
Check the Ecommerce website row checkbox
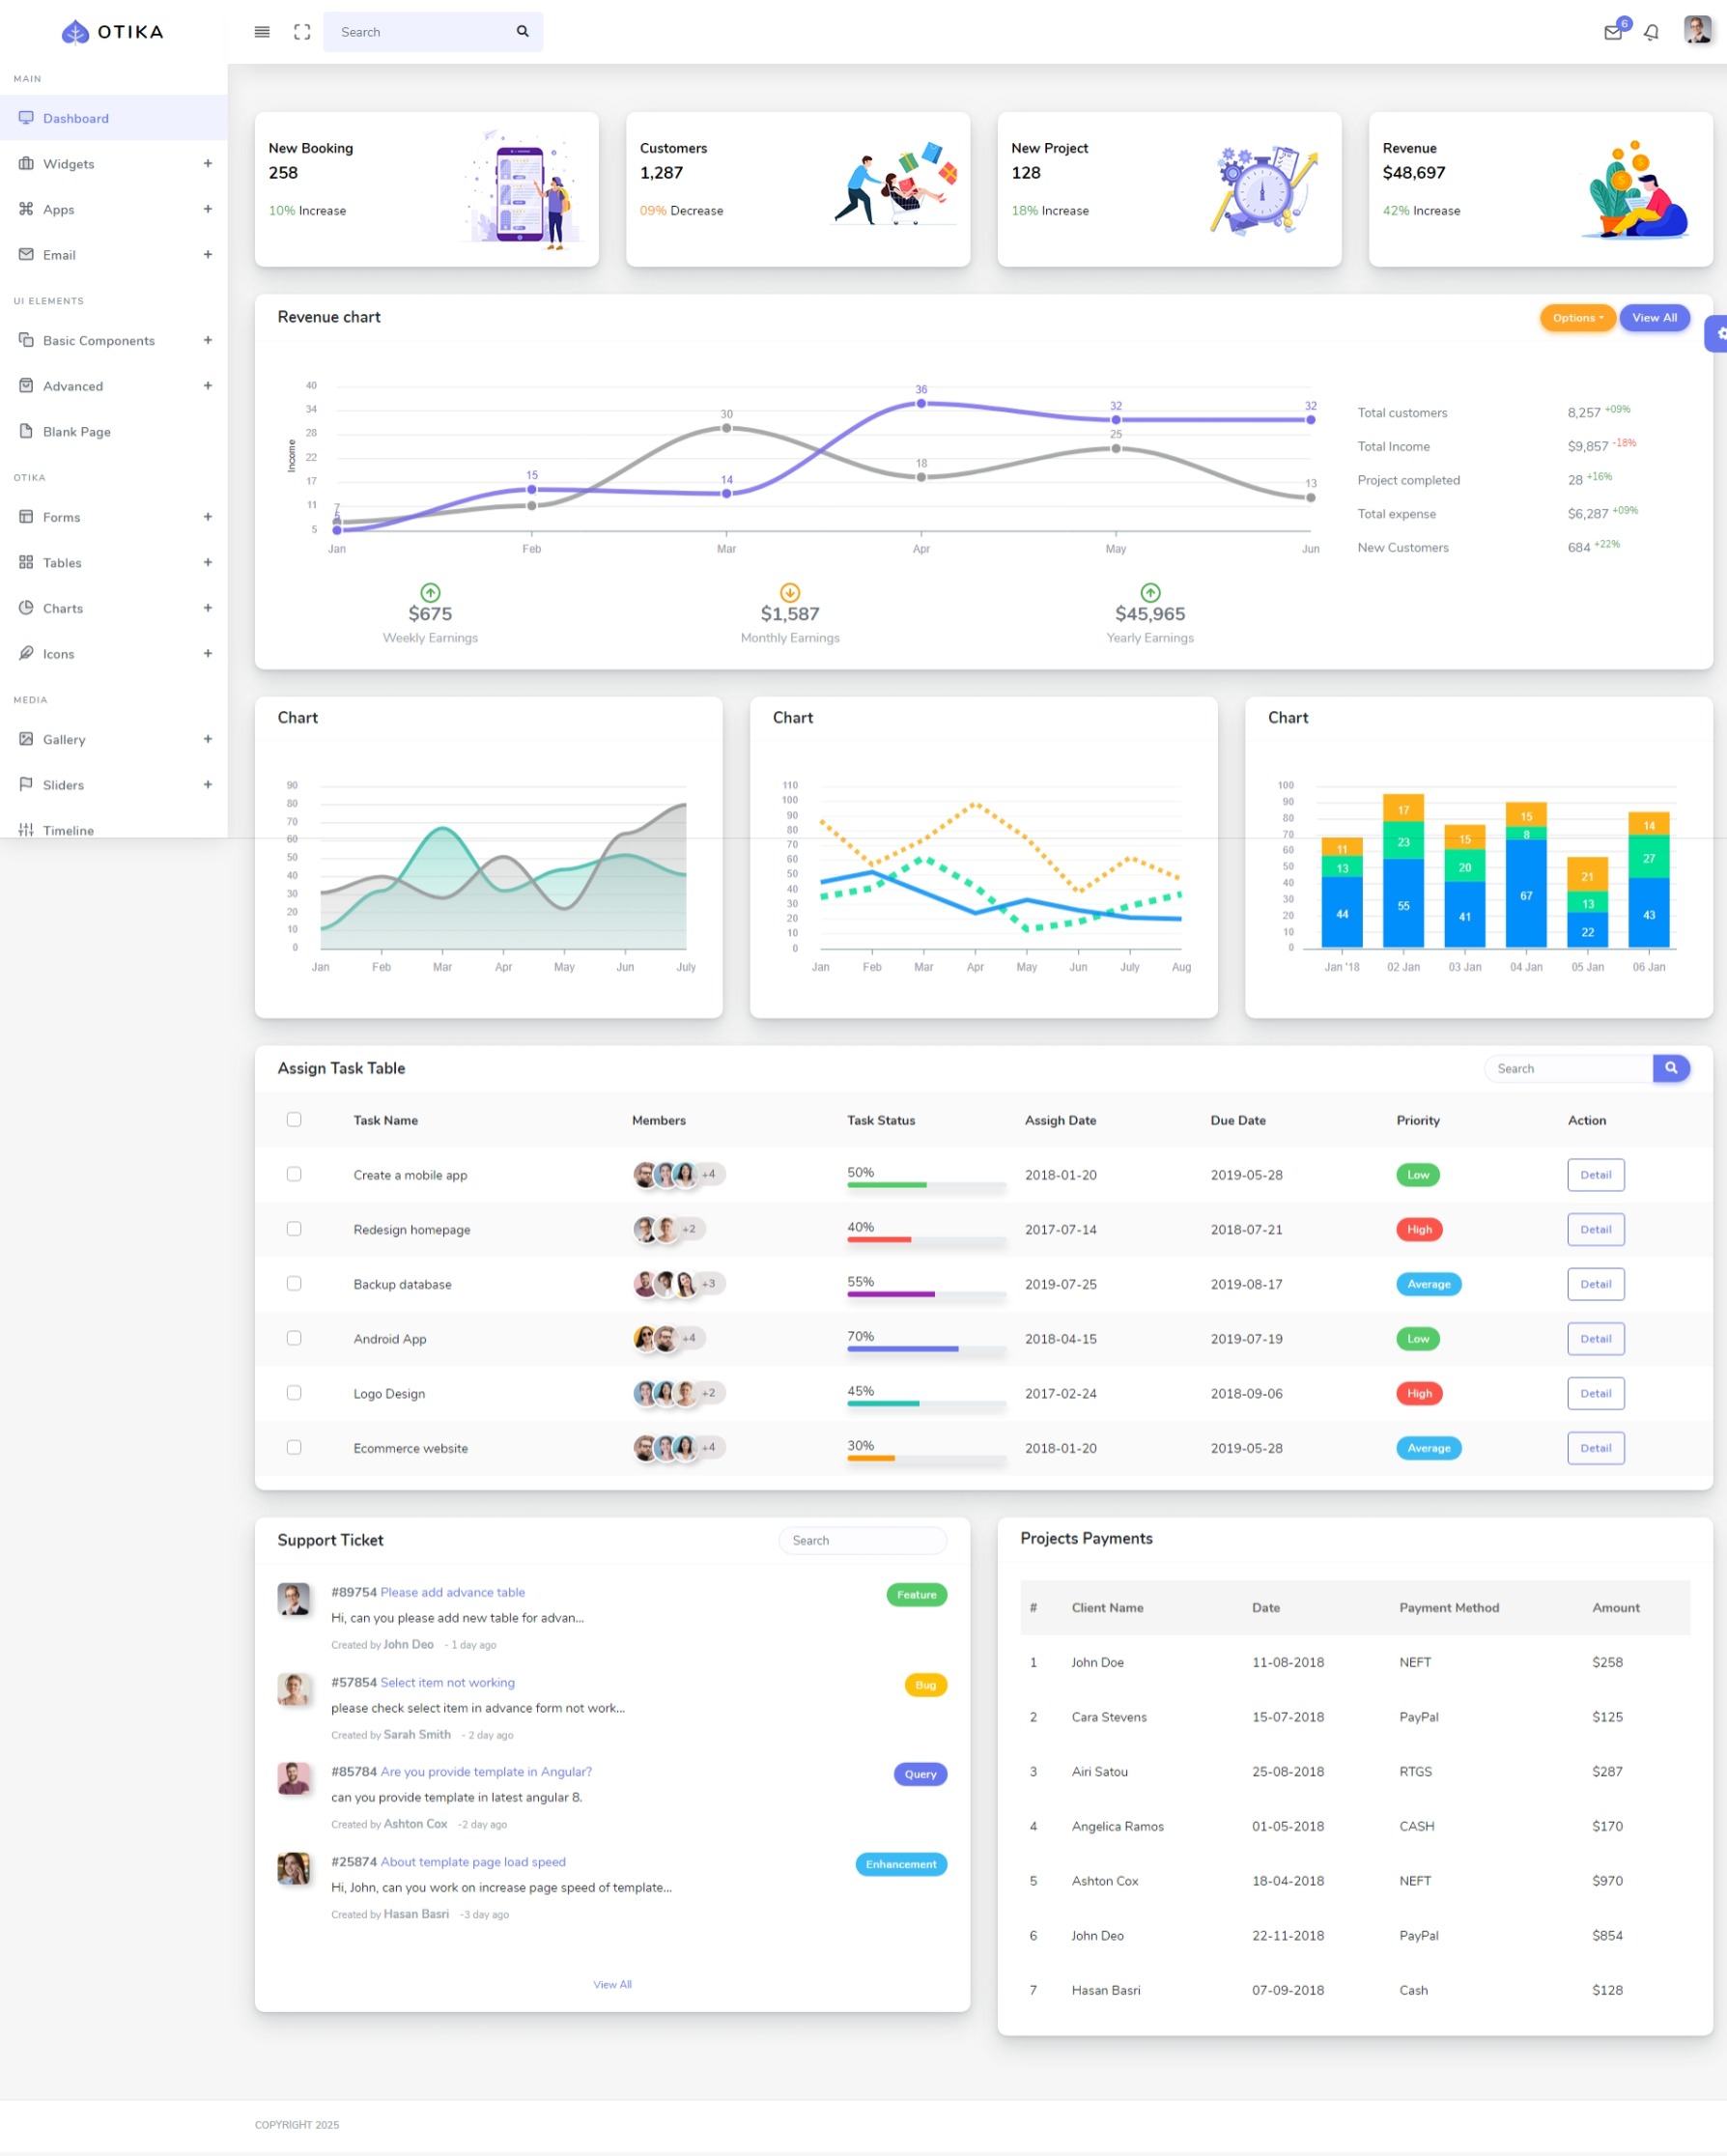tap(294, 1447)
